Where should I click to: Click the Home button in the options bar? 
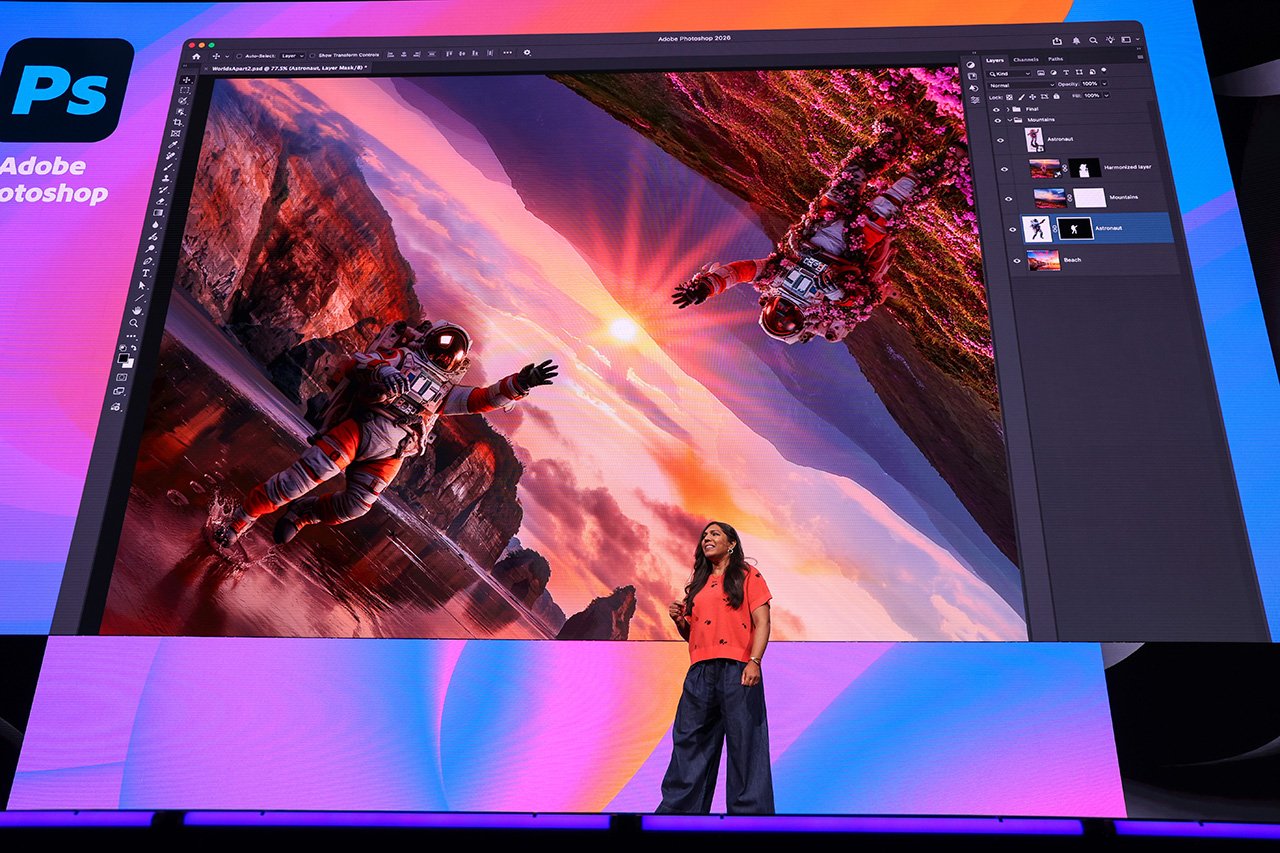195,54
